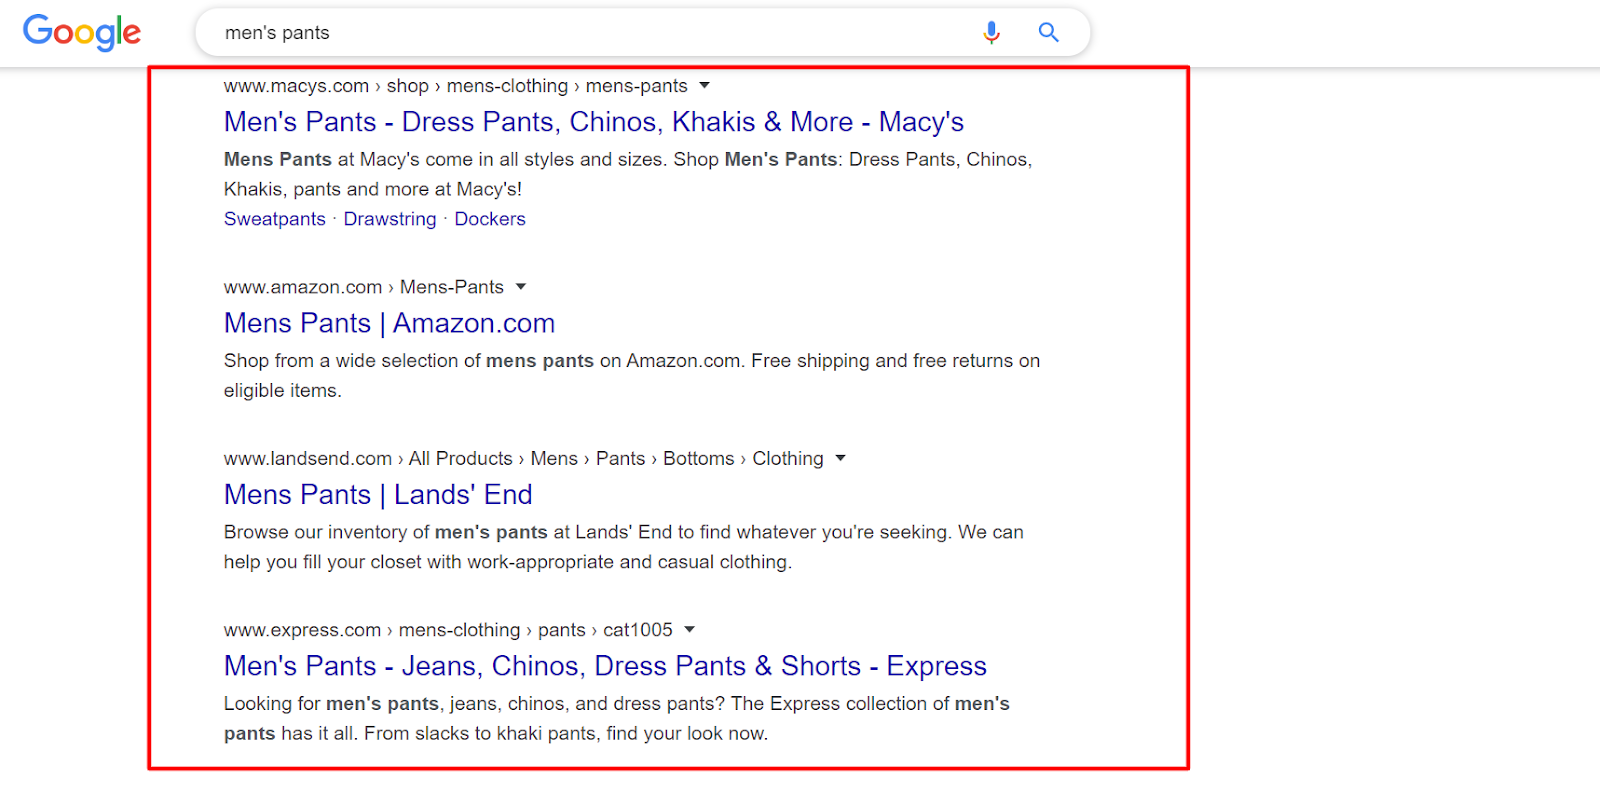This screenshot has width=1600, height=792.
Task: Click the www.express.com breadcrumb URL text
Action: tap(448, 630)
